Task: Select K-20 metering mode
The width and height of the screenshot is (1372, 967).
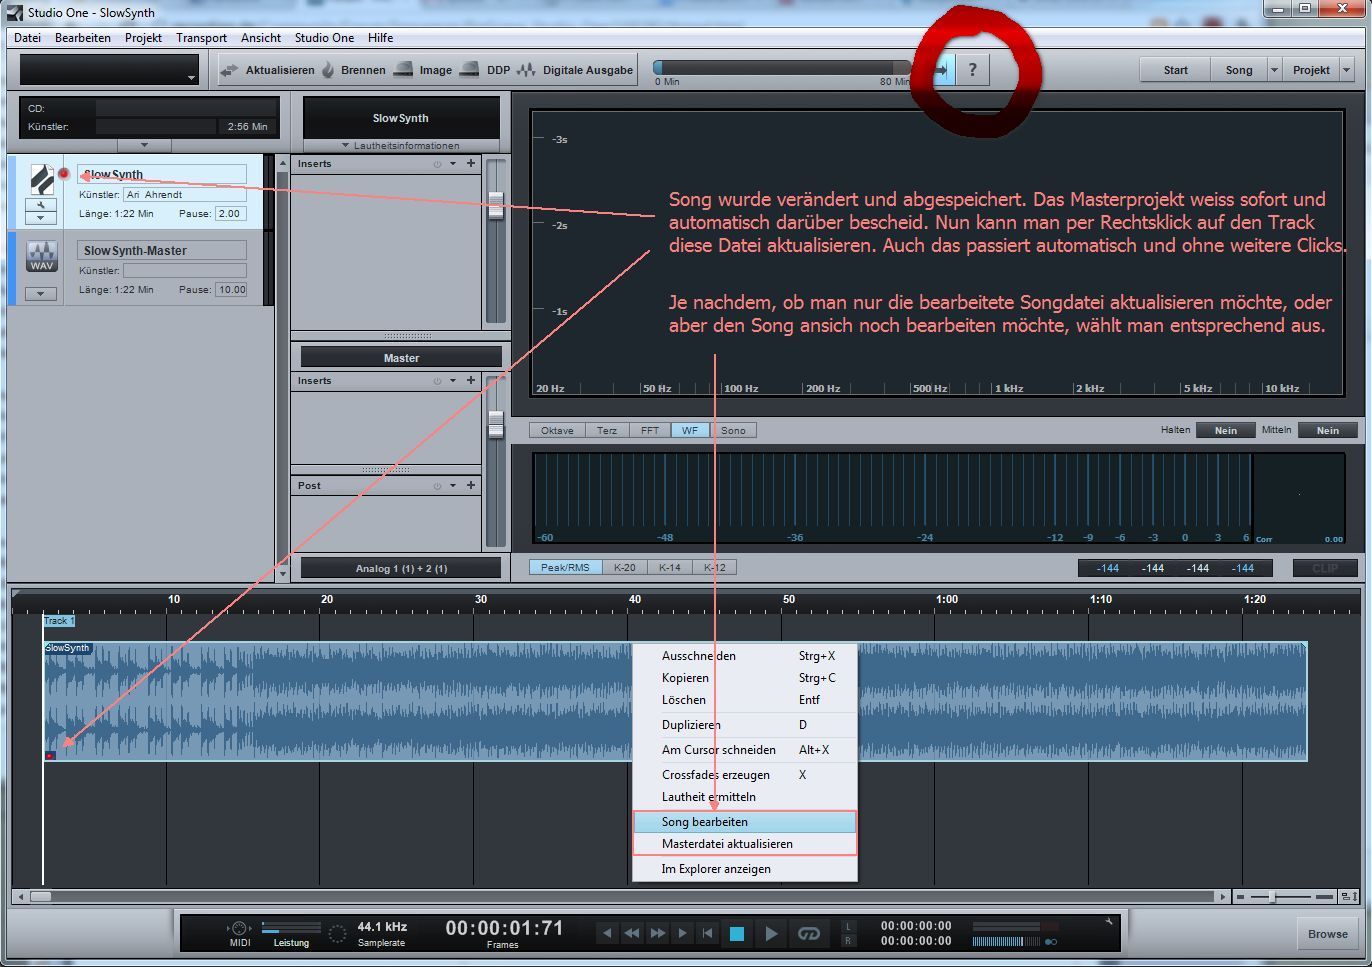Action: tap(625, 567)
